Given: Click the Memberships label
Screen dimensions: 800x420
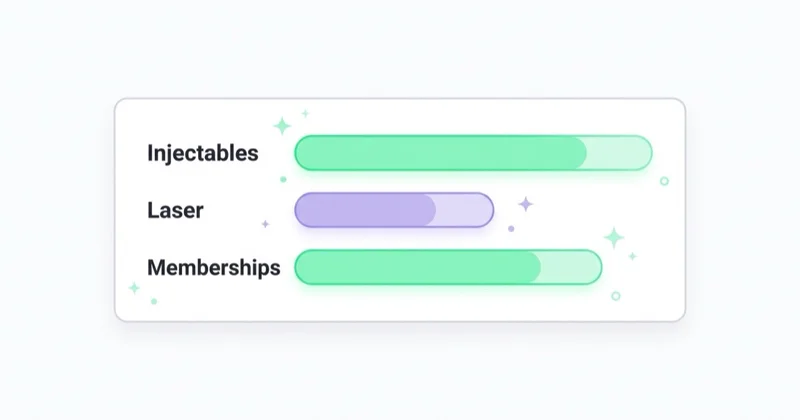Looking at the screenshot, I should pyautogui.click(x=214, y=267).
